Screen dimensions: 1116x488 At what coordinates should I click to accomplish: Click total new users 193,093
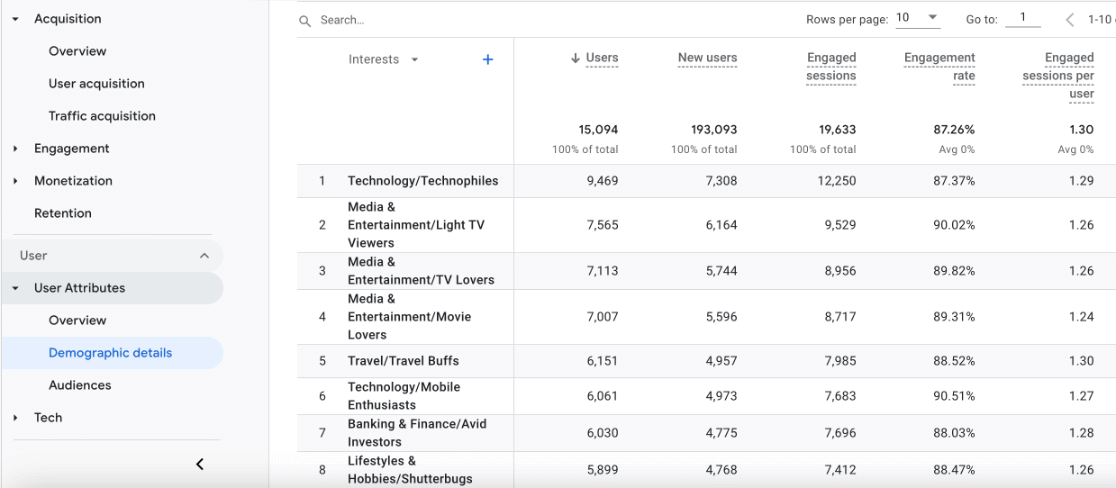714,130
